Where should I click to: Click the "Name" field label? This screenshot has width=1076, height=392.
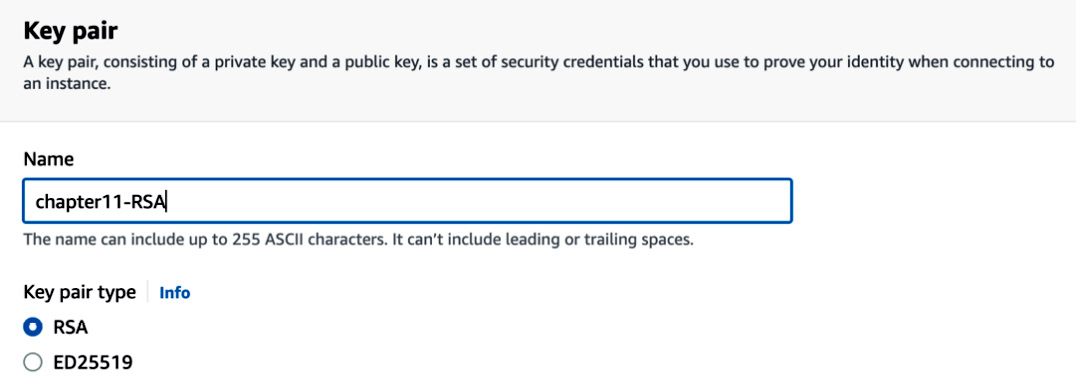coord(48,159)
